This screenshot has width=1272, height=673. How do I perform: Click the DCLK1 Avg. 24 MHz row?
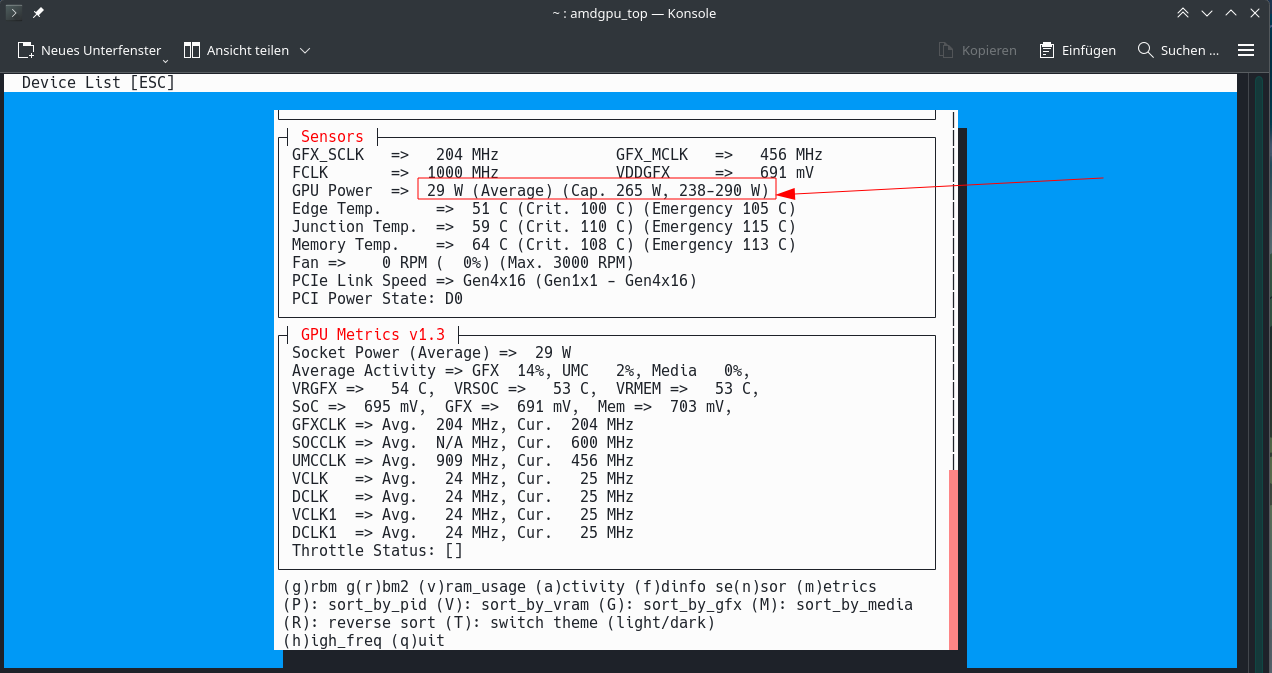coord(463,533)
